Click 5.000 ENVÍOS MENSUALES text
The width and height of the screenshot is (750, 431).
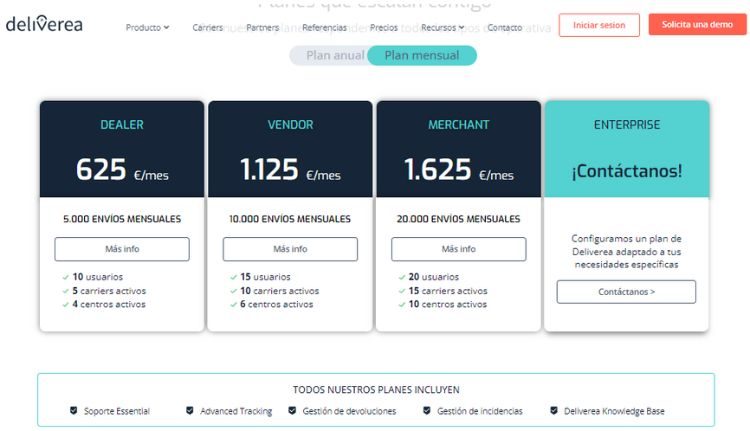click(122, 219)
